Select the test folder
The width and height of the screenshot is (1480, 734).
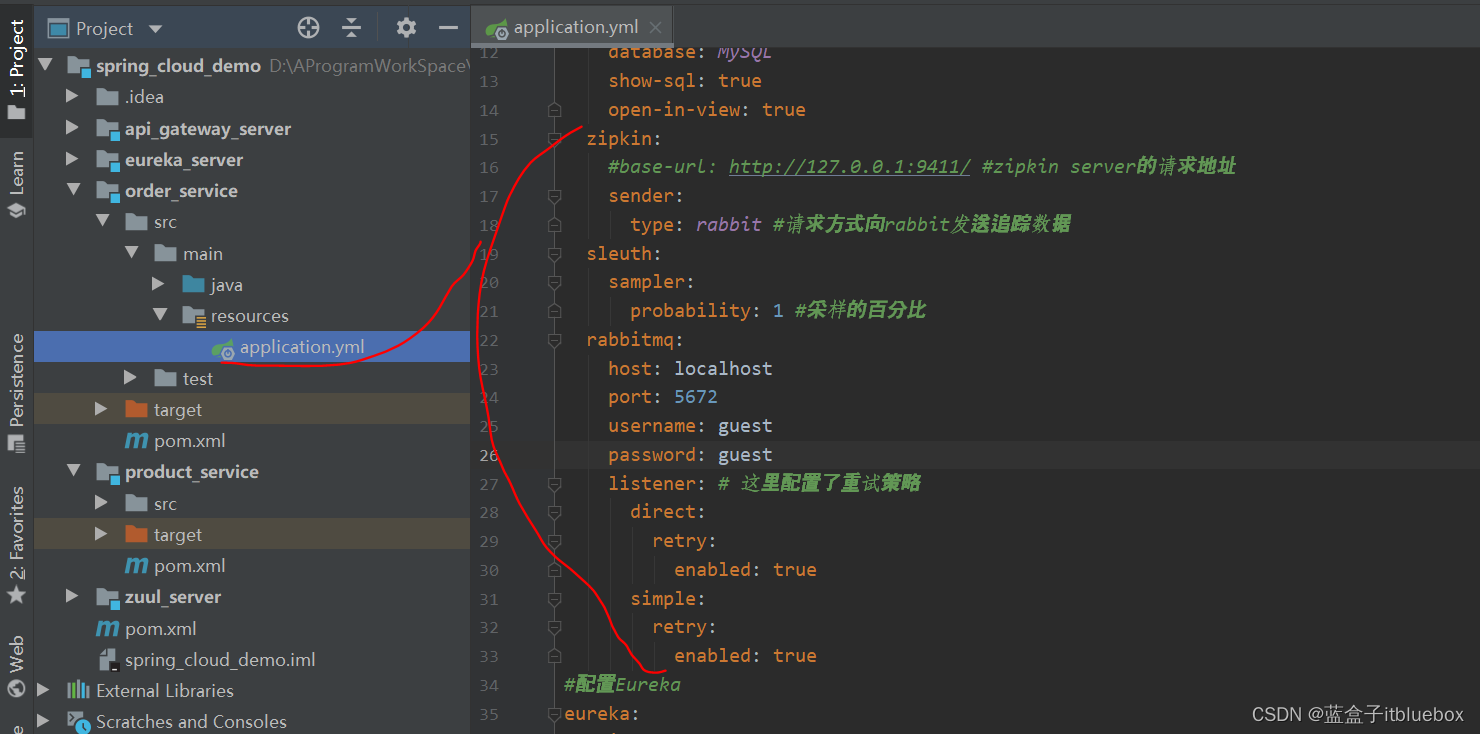[198, 379]
